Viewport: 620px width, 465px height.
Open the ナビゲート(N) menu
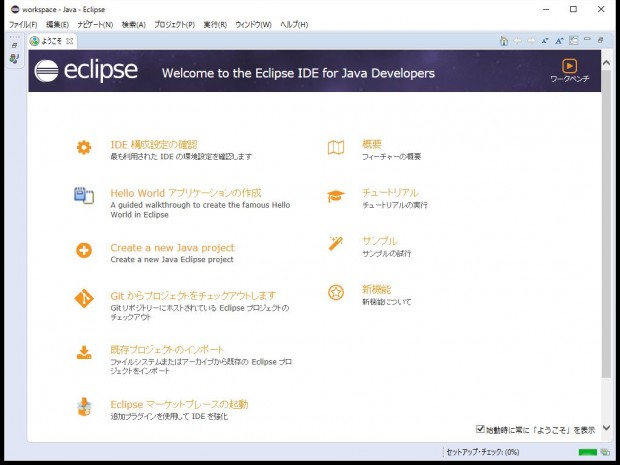coord(95,25)
